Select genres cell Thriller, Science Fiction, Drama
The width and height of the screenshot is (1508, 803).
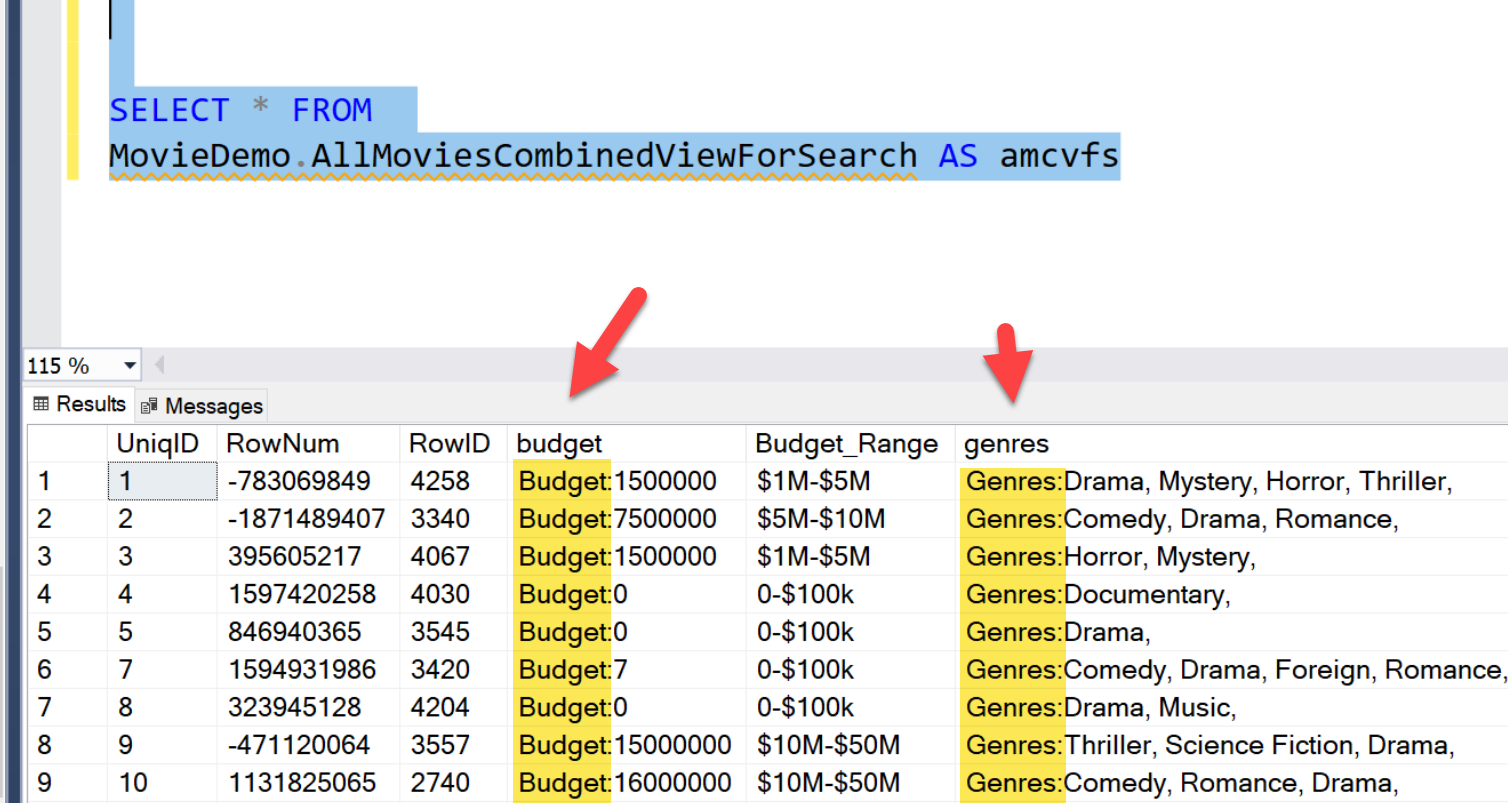(1231, 745)
